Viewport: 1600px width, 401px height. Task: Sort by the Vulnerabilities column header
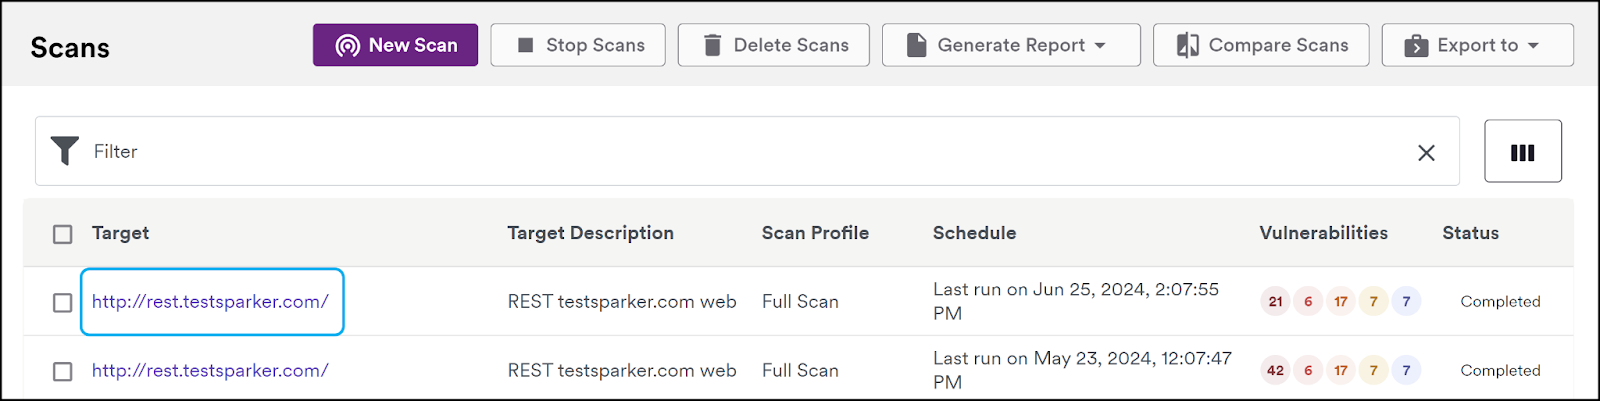[1323, 233]
